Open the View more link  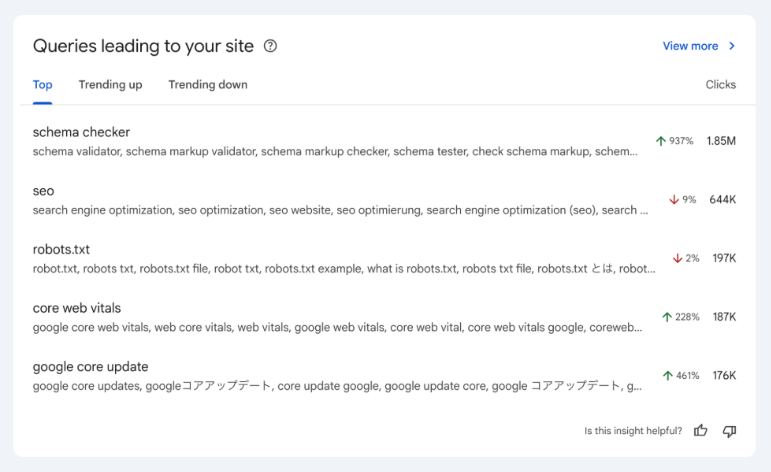point(690,46)
